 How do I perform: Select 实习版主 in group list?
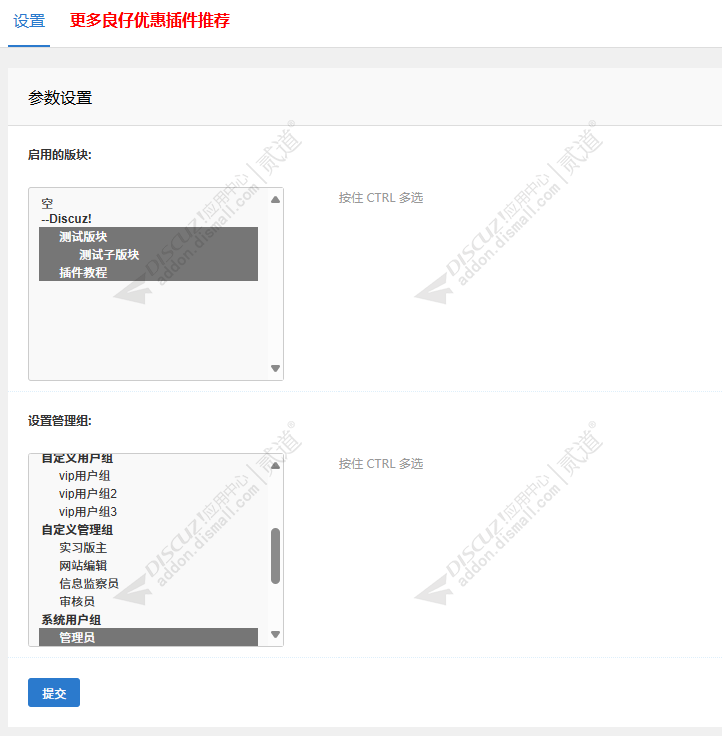[148, 547]
